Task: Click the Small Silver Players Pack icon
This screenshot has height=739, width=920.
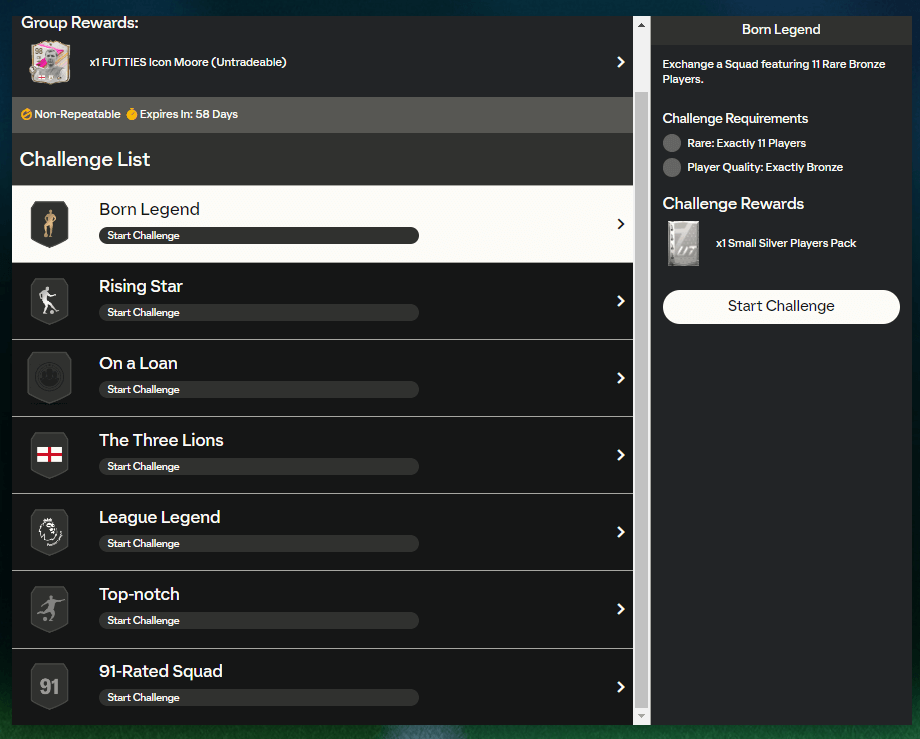Action: click(684, 243)
